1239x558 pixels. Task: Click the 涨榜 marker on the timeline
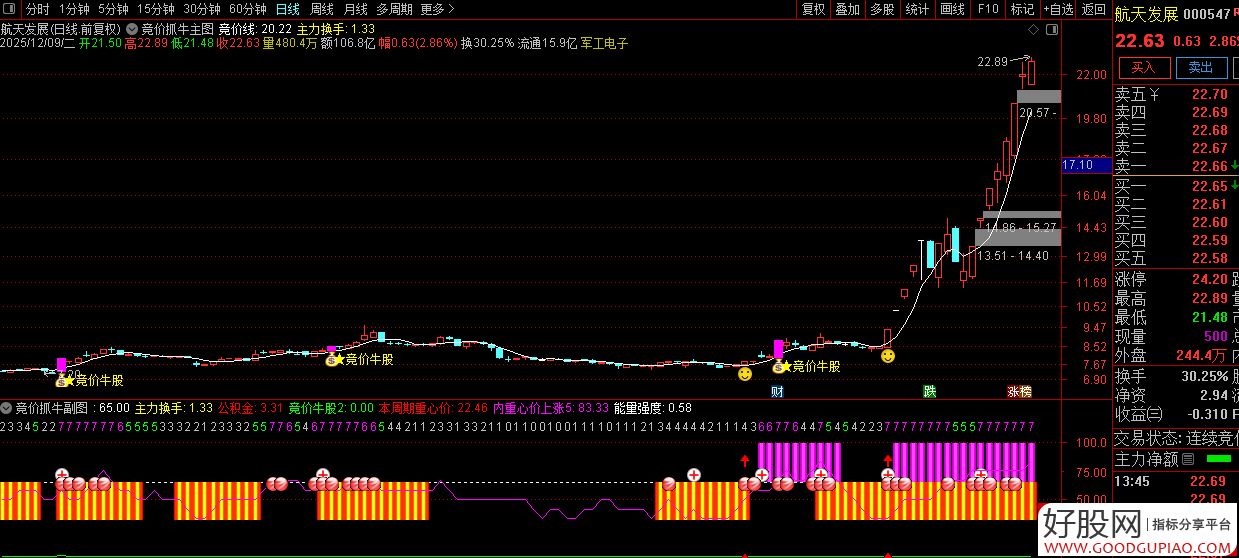tap(1019, 391)
